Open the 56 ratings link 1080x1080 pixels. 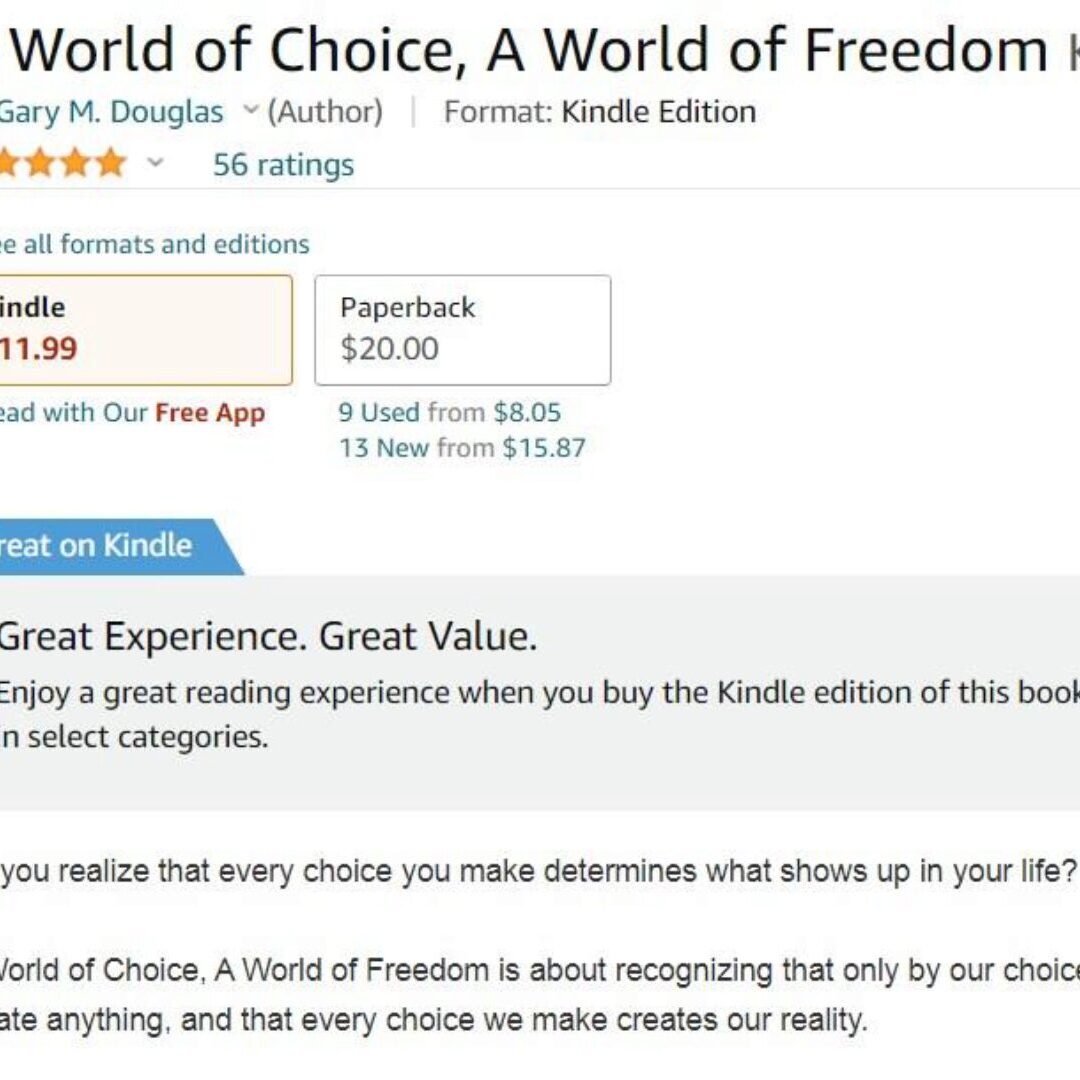(x=283, y=164)
